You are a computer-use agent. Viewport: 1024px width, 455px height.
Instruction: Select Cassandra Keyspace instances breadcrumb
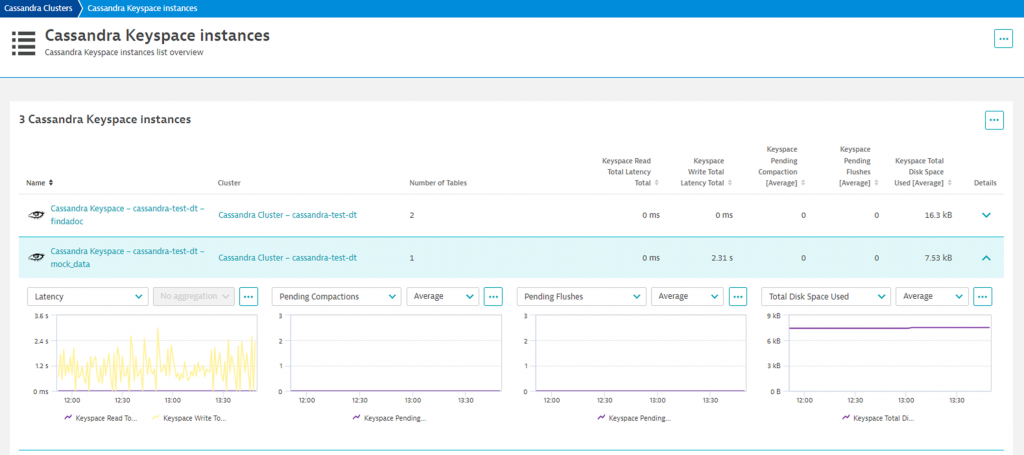coord(142,8)
